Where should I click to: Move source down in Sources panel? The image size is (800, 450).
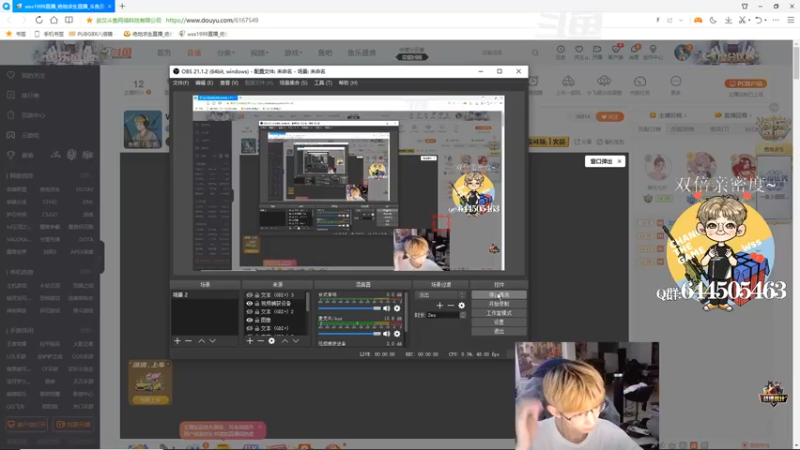click(295, 340)
